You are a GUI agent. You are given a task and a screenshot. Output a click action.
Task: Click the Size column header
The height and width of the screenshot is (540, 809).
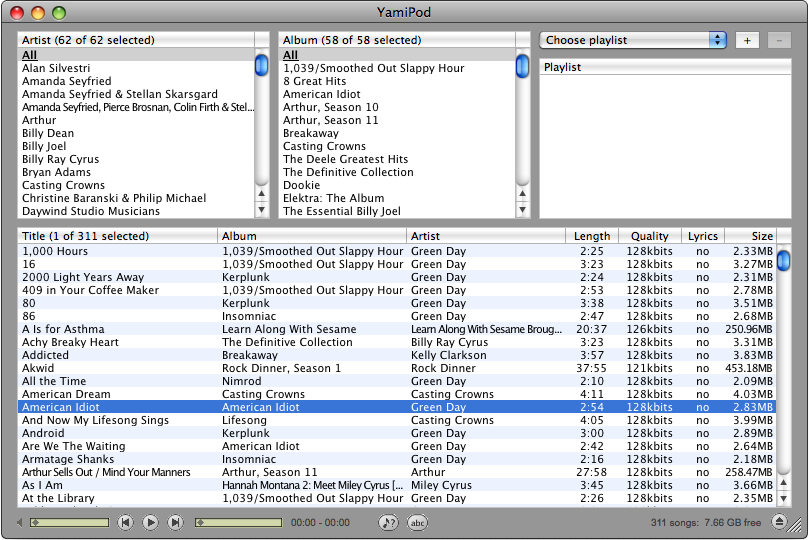tap(761, 236)
